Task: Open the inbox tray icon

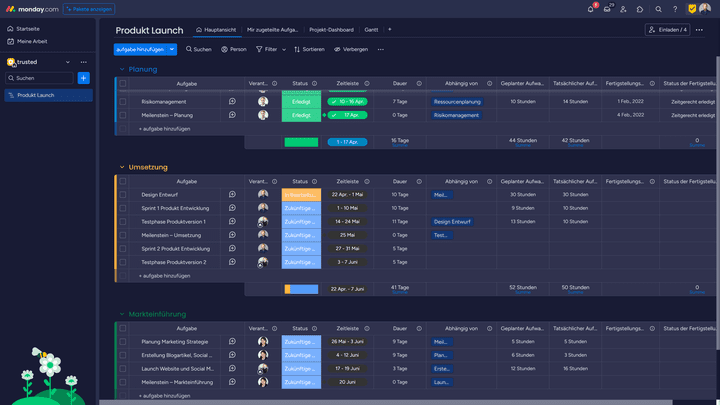Action: tap(607, 9)
